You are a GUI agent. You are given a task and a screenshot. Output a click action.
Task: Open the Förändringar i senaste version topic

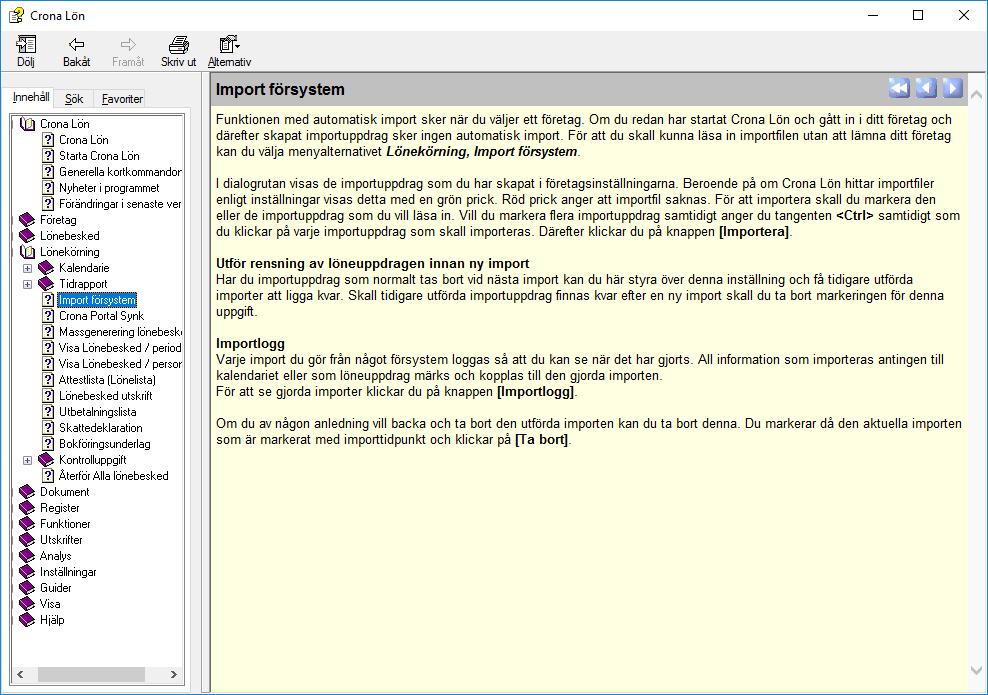tap(120, 204)
